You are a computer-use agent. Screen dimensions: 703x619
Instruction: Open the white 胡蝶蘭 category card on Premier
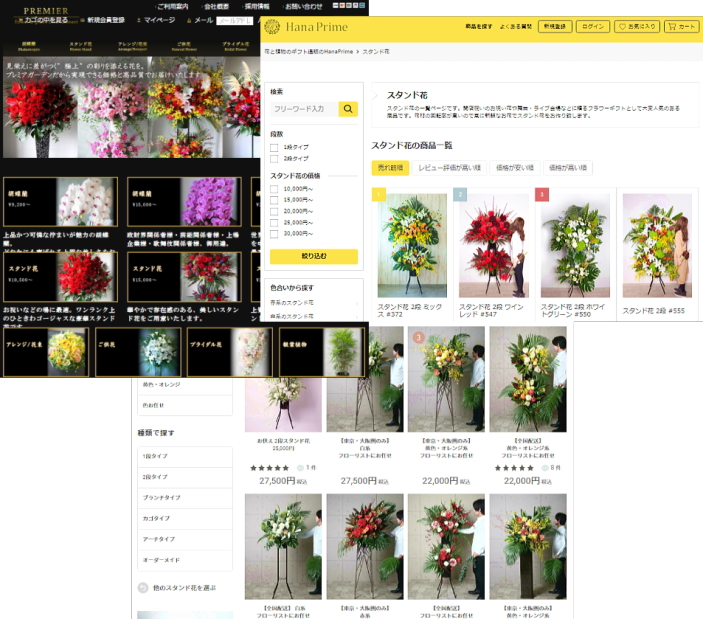click(x=61, y=202)
